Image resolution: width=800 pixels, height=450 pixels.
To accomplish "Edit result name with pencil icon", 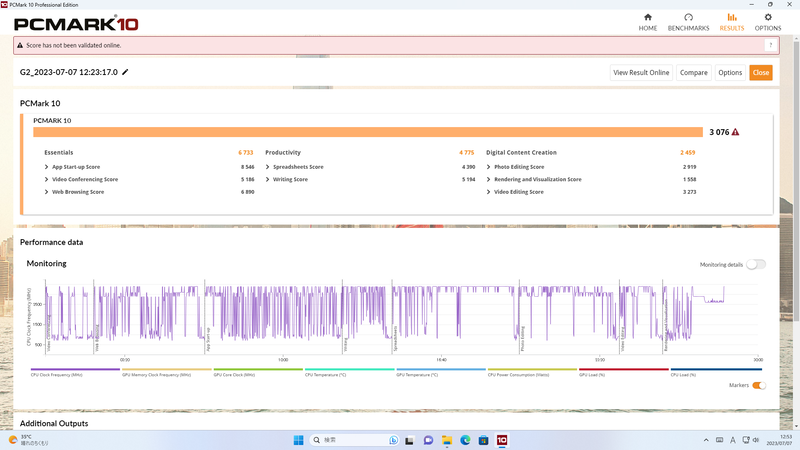I will click(x=126, y=72).
